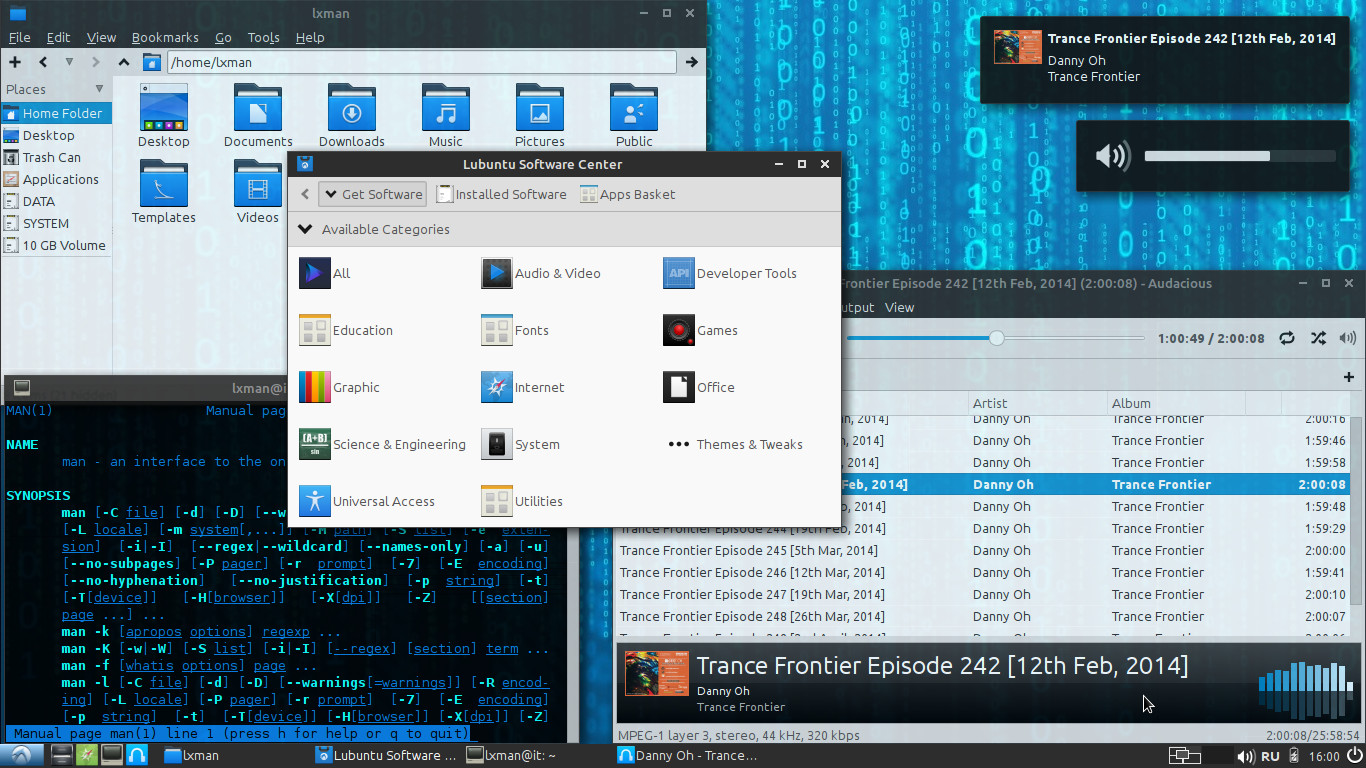Click the go arrow beside the path bar
Screen dimensions: 1366x768
[x=691, y=62]
